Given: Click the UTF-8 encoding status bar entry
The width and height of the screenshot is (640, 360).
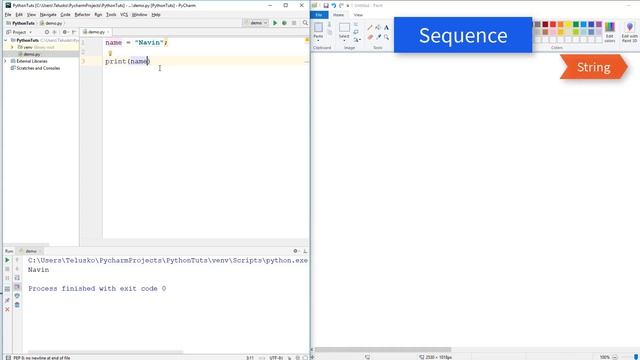Looking at the screenshot, I should pyautogui.click(x=276, y=358).
